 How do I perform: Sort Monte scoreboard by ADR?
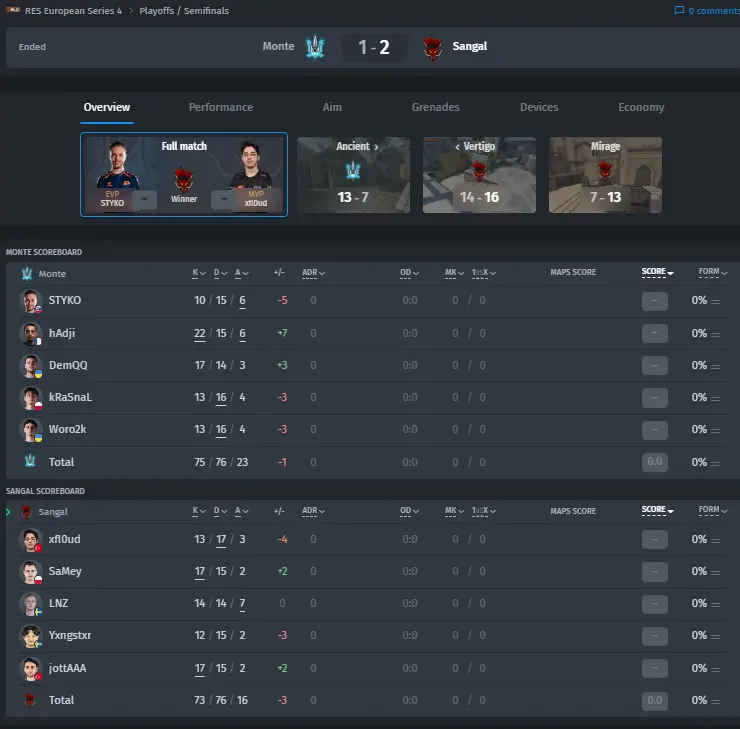click(313, 273)
